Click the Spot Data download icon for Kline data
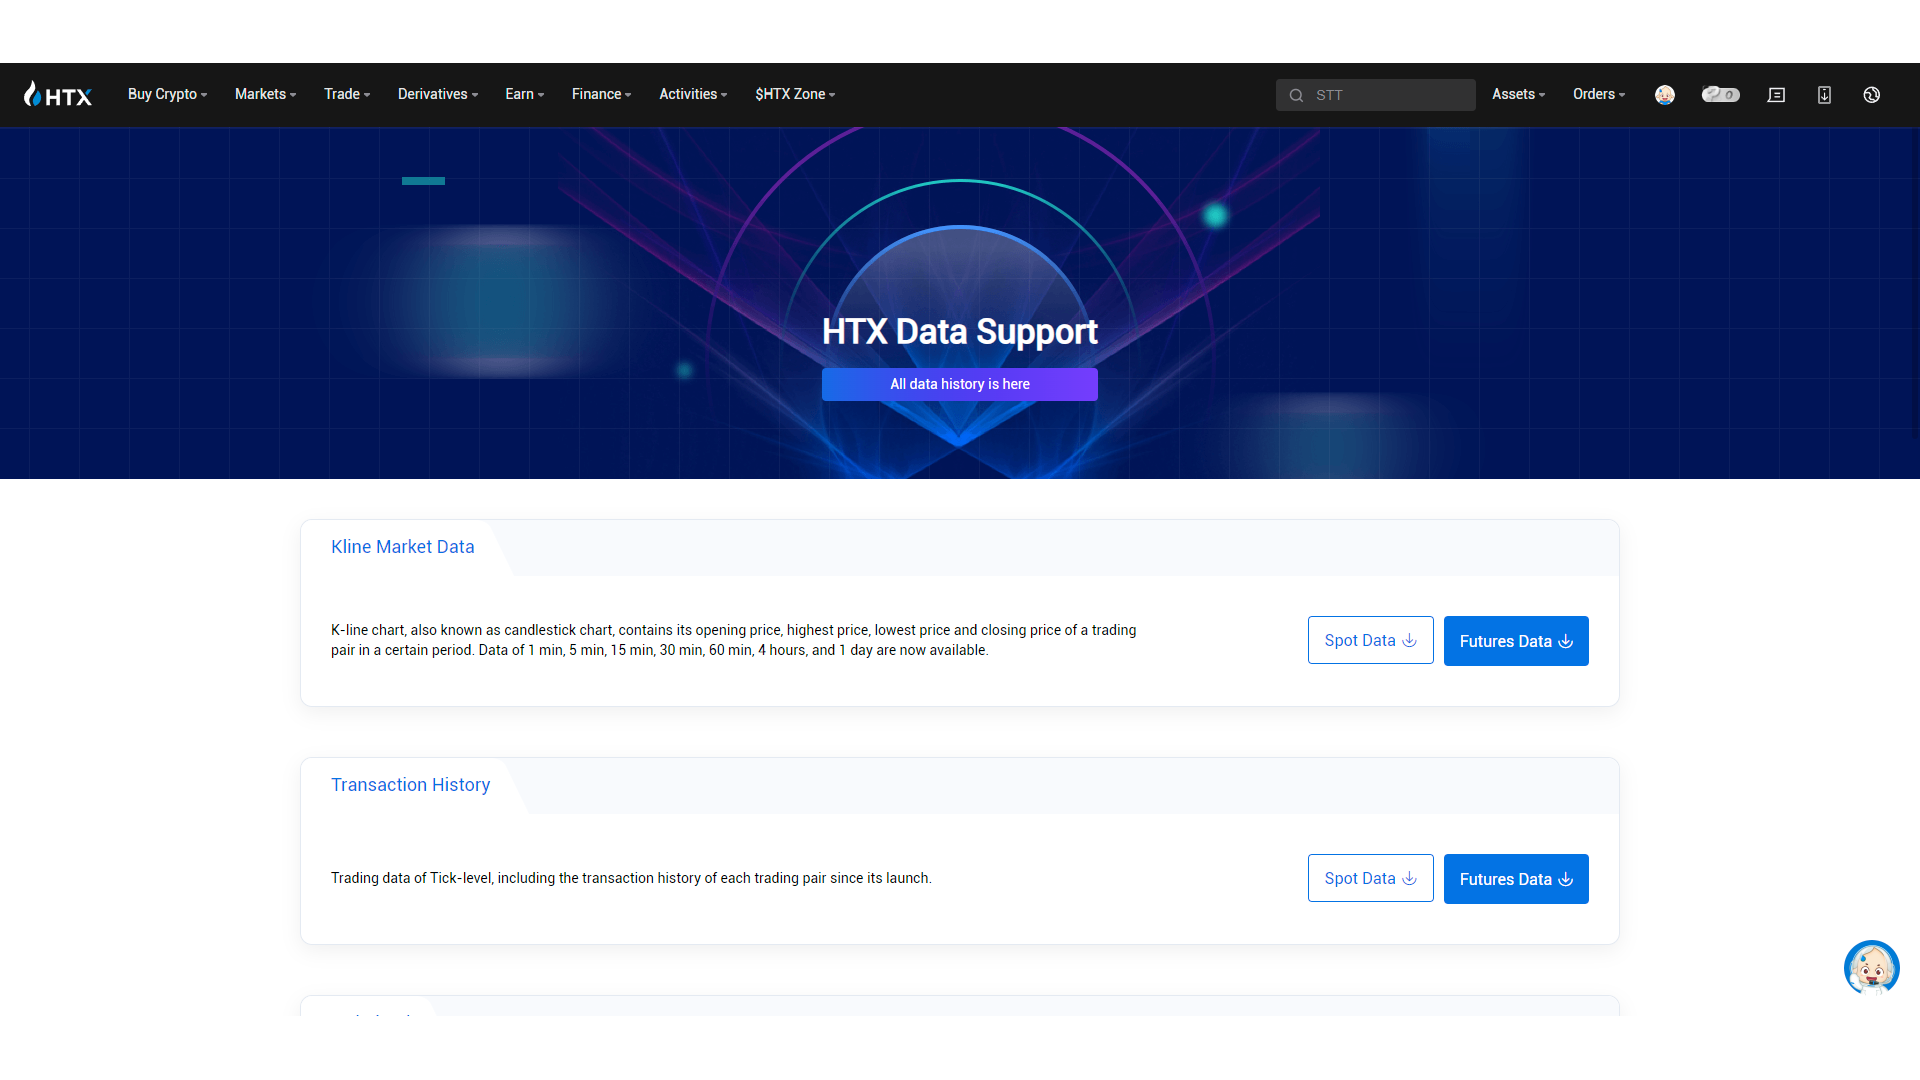The width and height of the screenshot is (1920, 1080). click(1409, 640)
